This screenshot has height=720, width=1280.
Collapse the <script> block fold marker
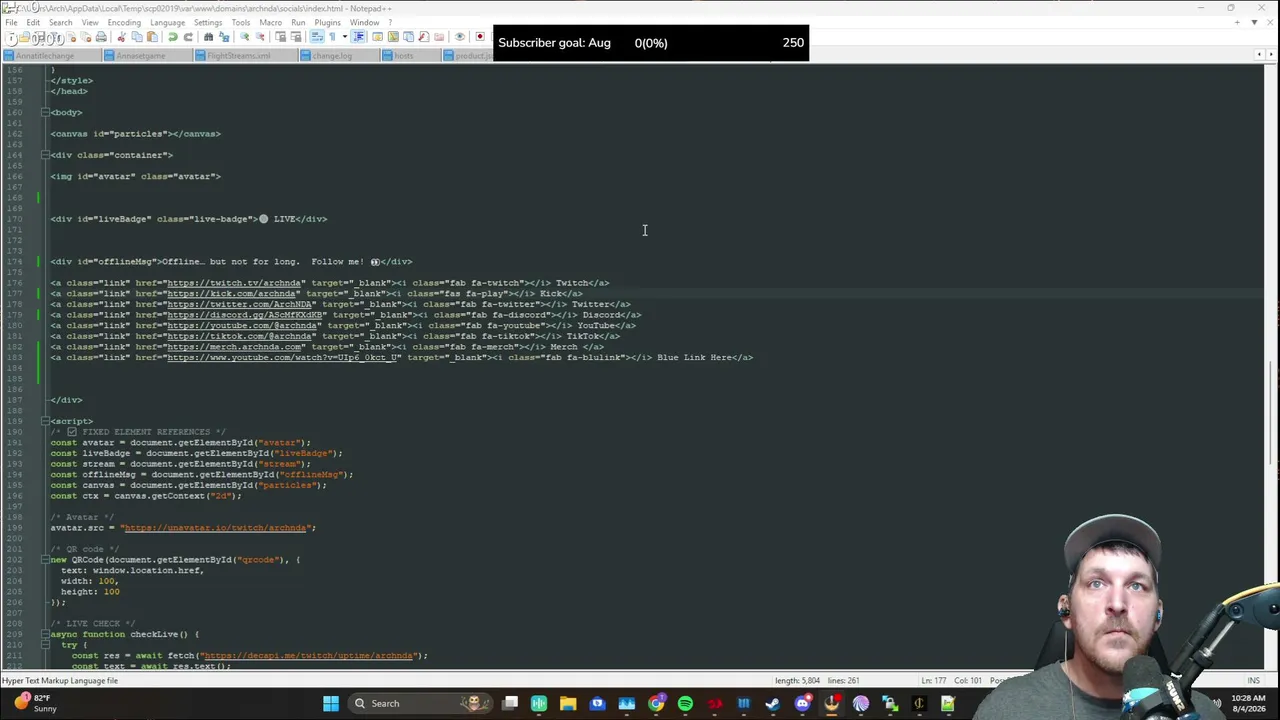(x=45, y=421)
